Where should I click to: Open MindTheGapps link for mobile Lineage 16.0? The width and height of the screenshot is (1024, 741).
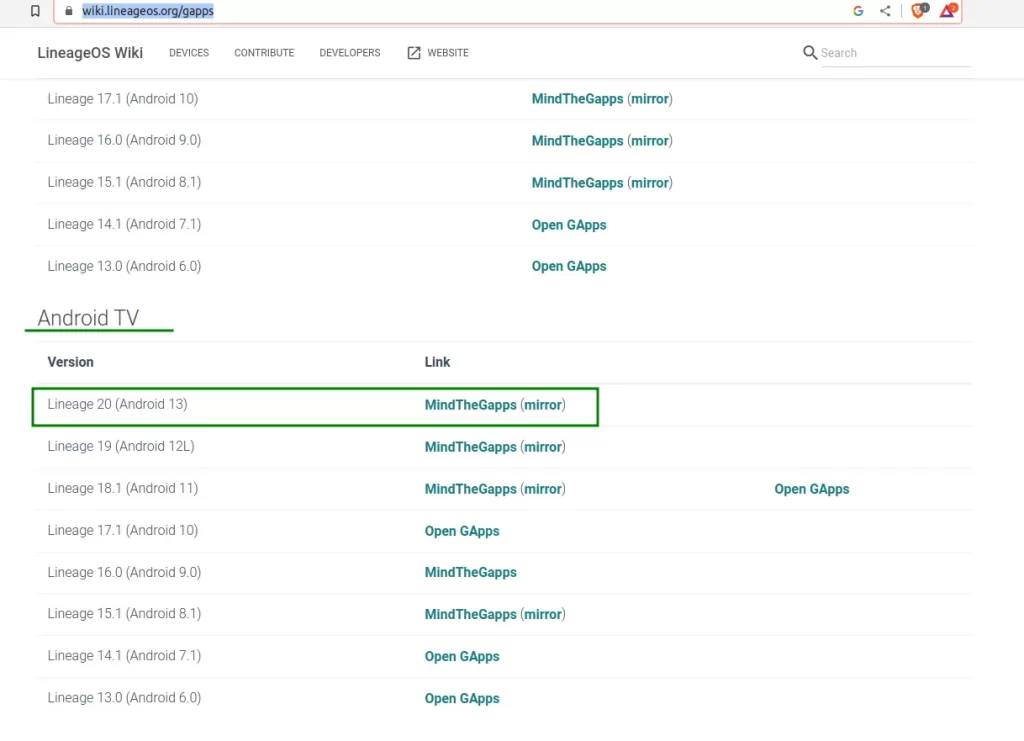click(x=577, y=140)
